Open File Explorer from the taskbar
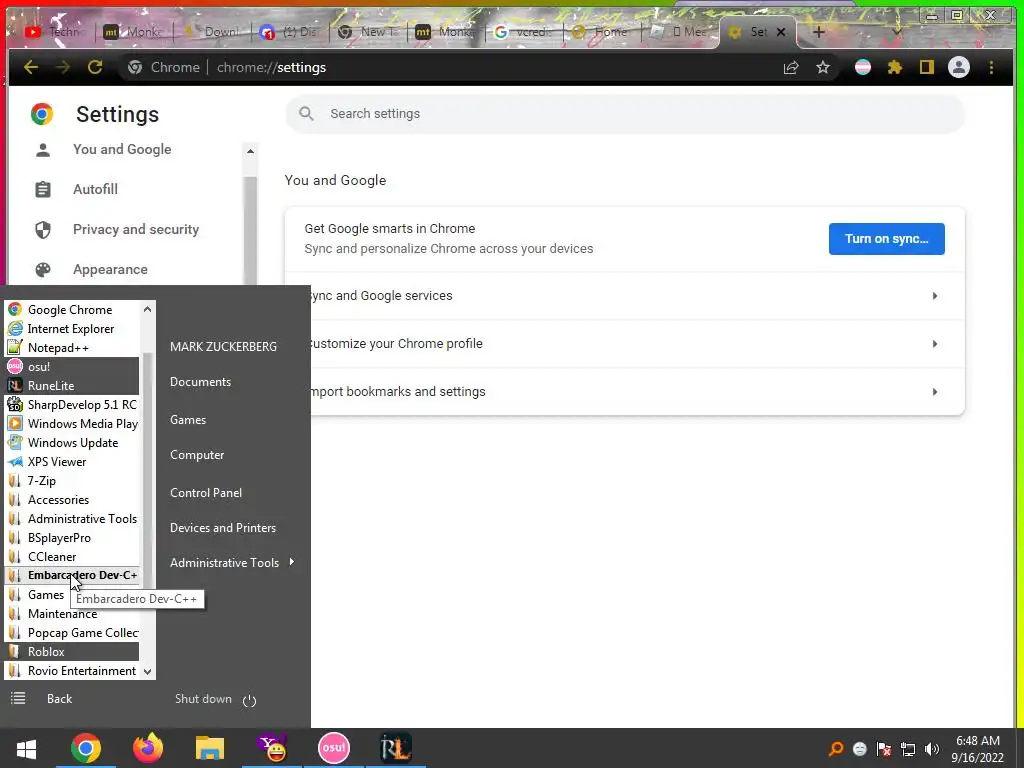The height and width of the screenshot is (768, 1024). coord(210,748)
